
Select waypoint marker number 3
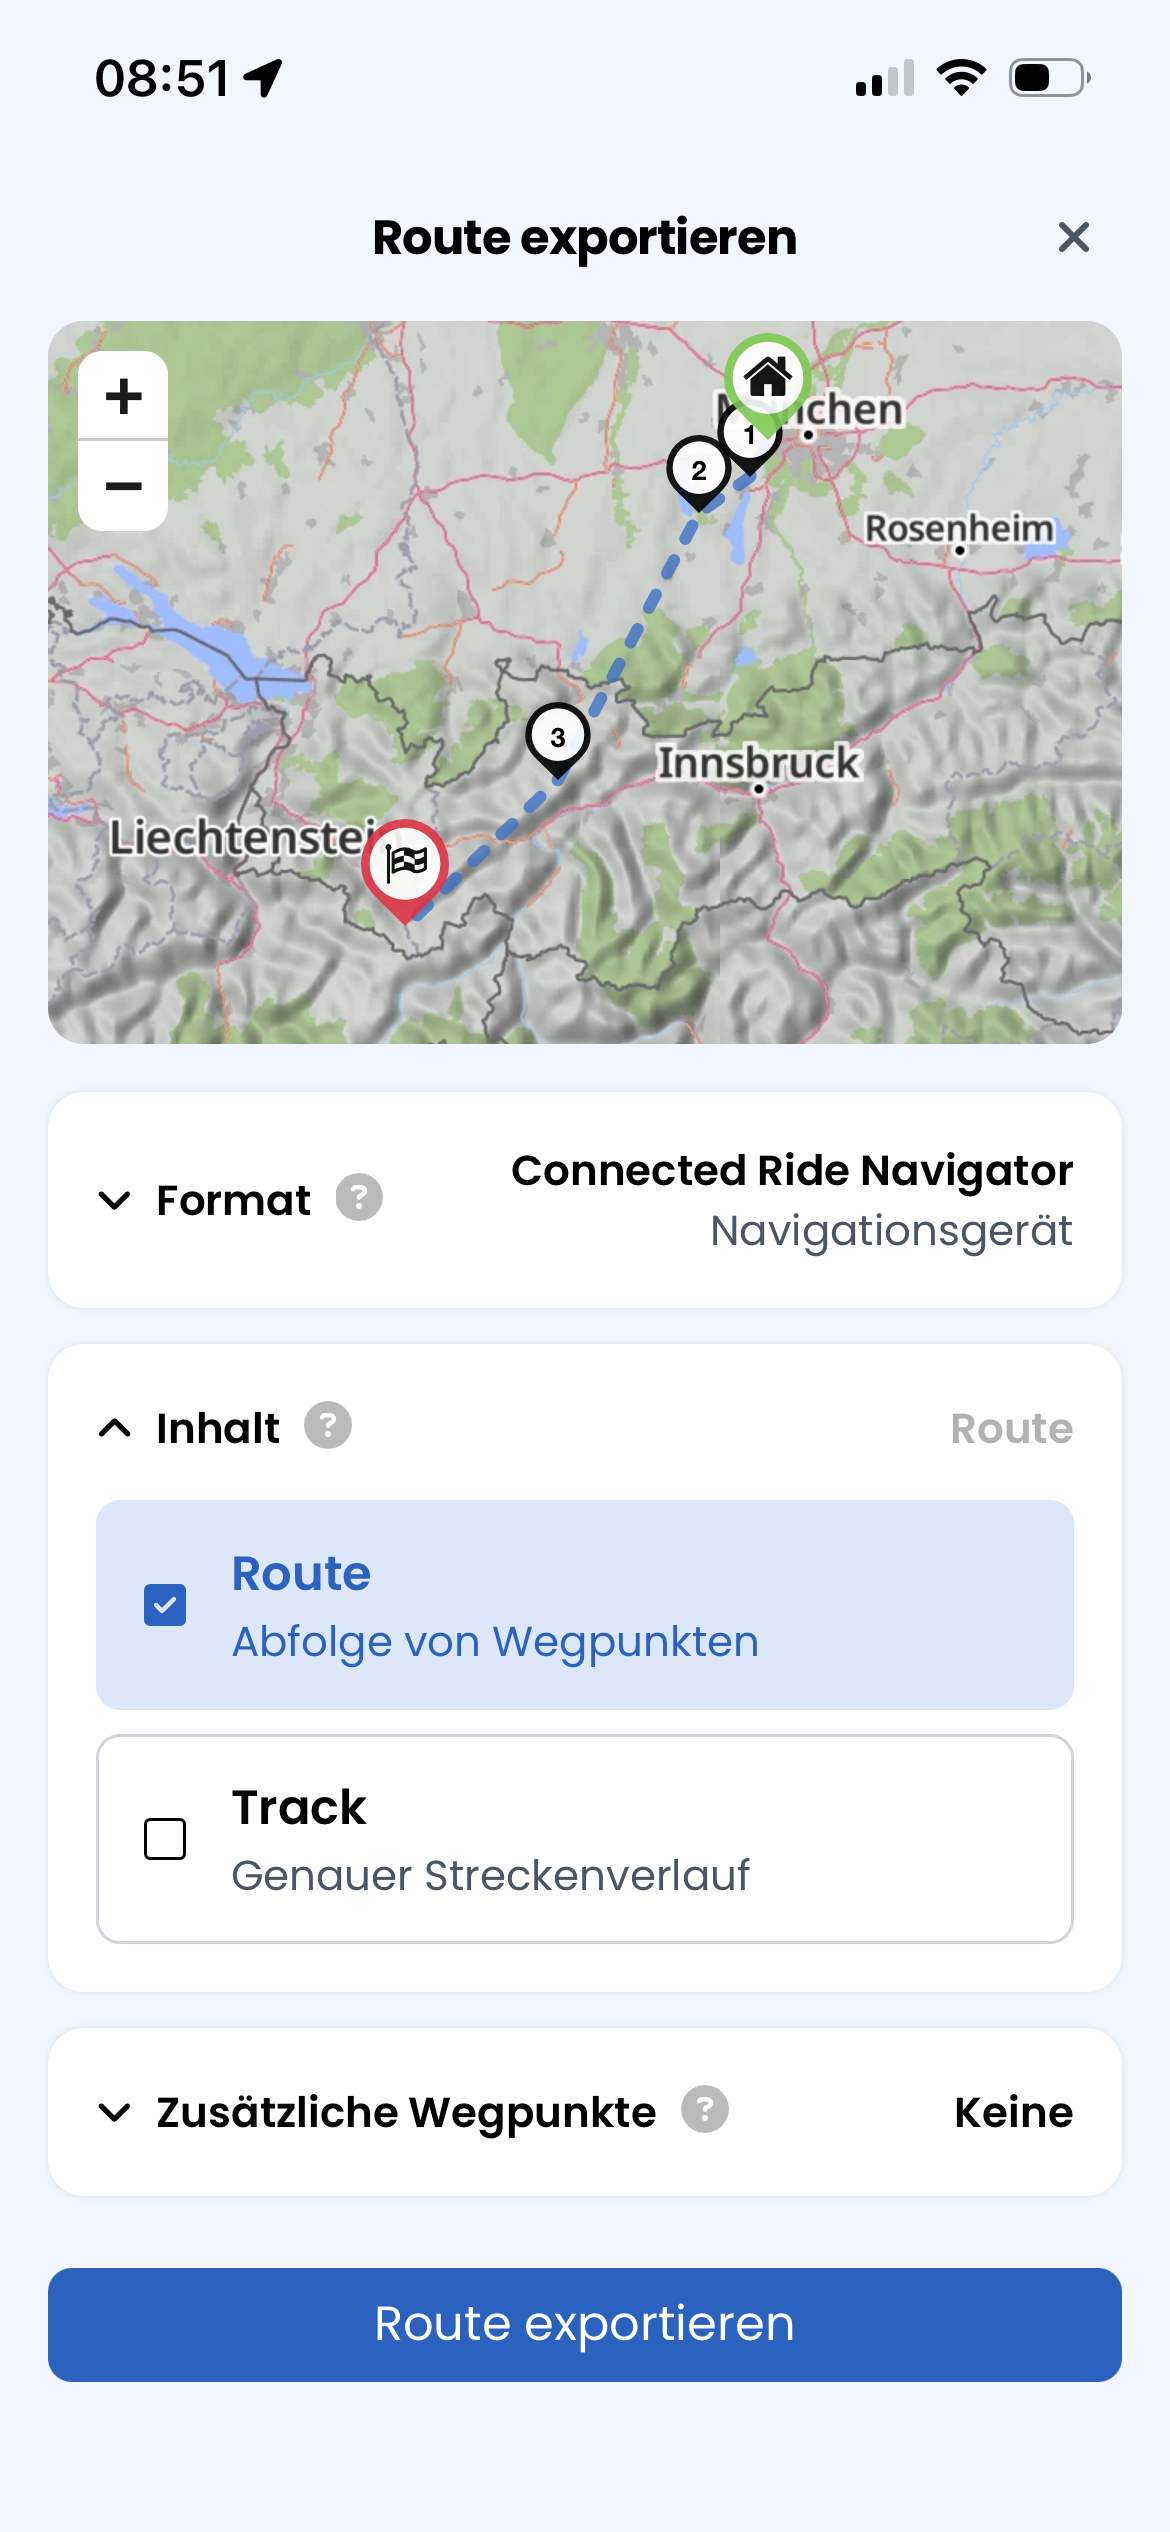(558, 739)
